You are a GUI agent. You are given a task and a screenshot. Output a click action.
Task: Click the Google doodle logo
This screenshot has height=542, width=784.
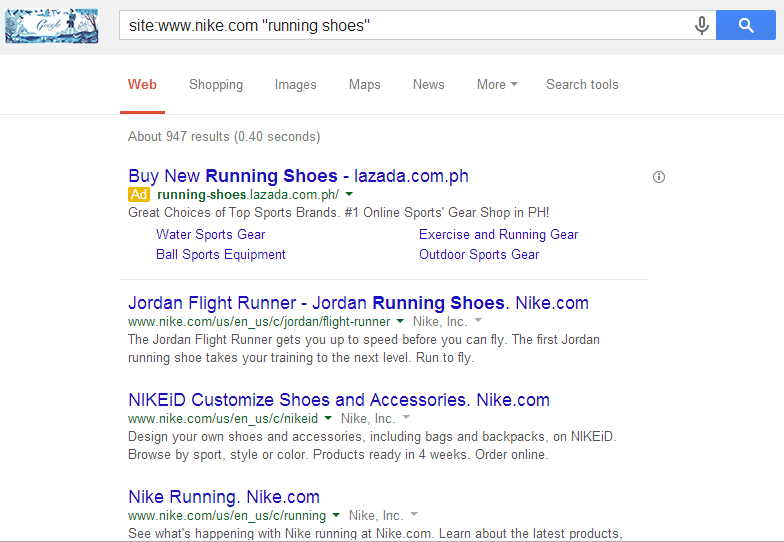point(52,26)
